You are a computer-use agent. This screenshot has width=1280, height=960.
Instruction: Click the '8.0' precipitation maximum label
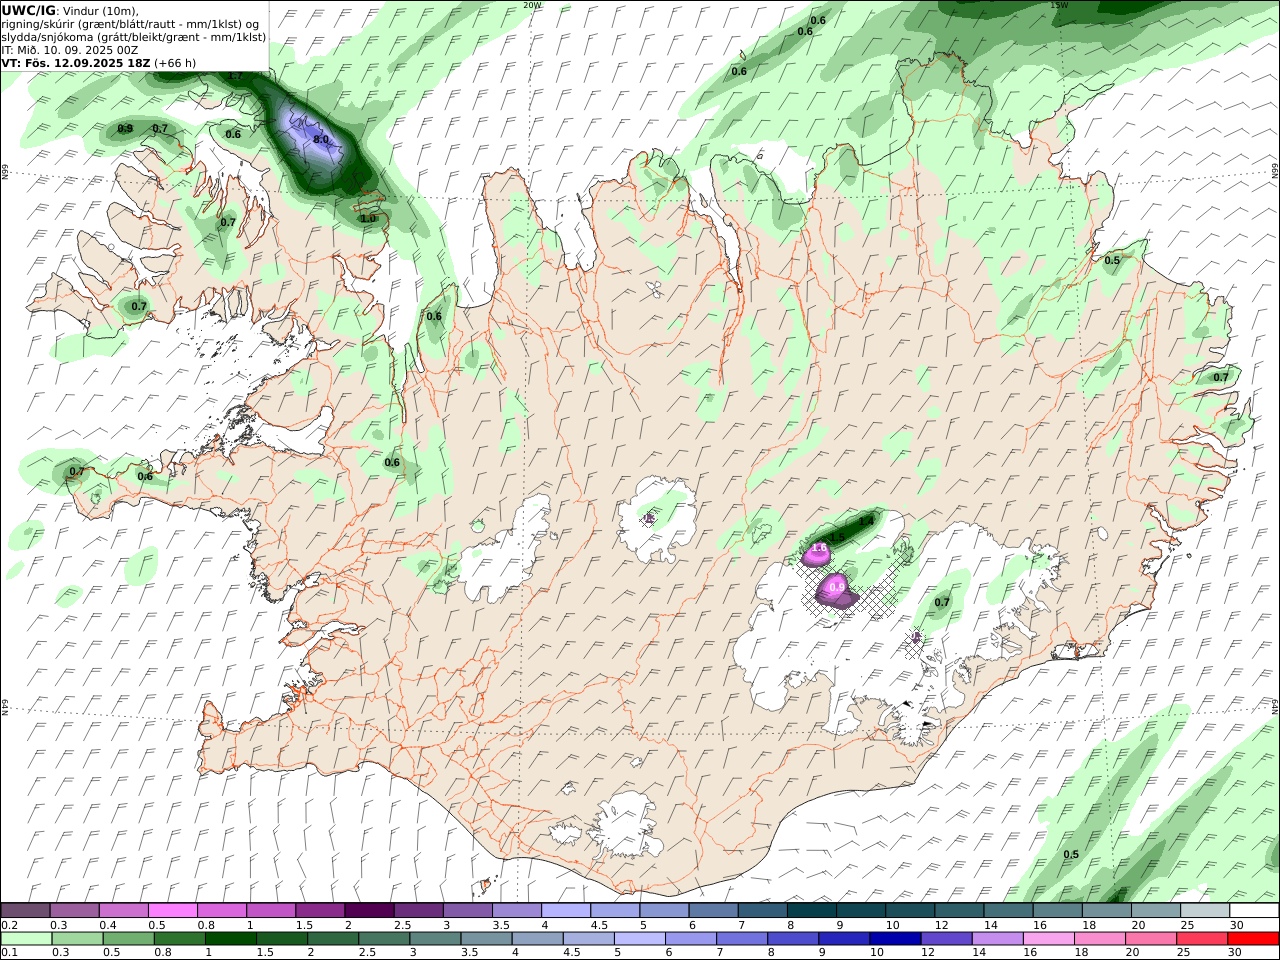tap(321, 140)
